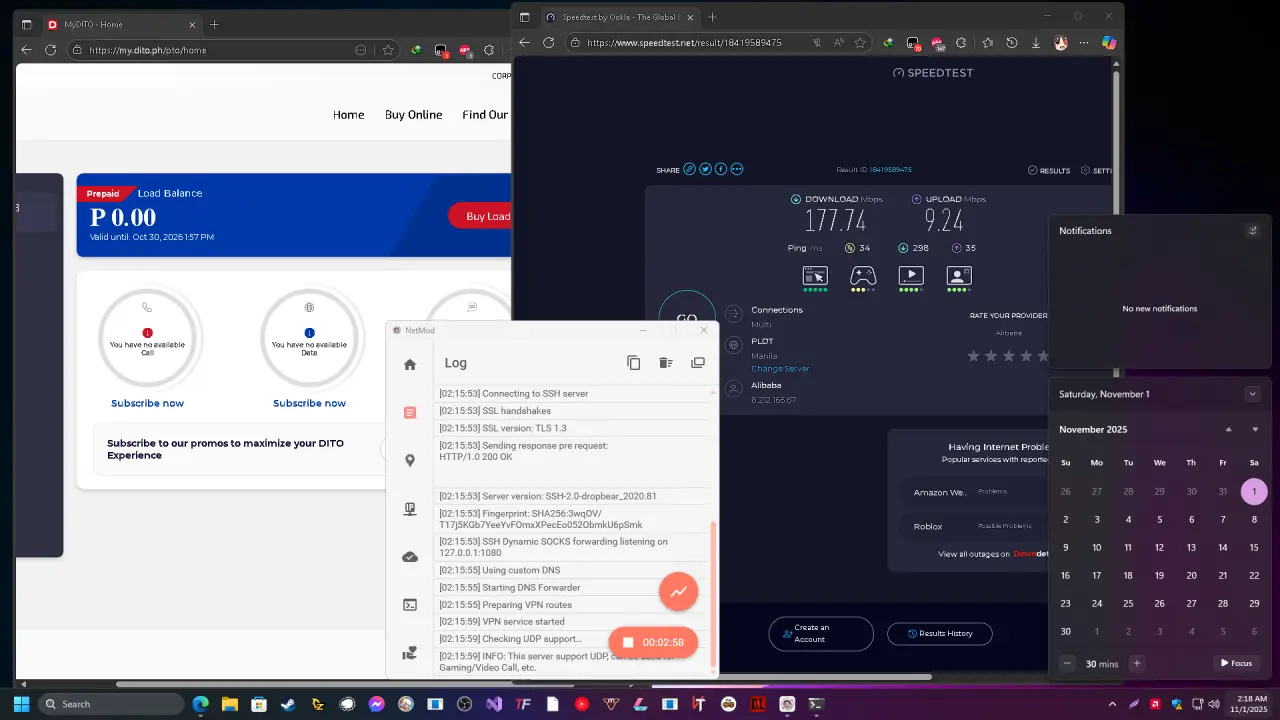This screenshot has width=1280, height=720.
Task: Open the Downdetector link for all outages
Action: coord(1031,554)
